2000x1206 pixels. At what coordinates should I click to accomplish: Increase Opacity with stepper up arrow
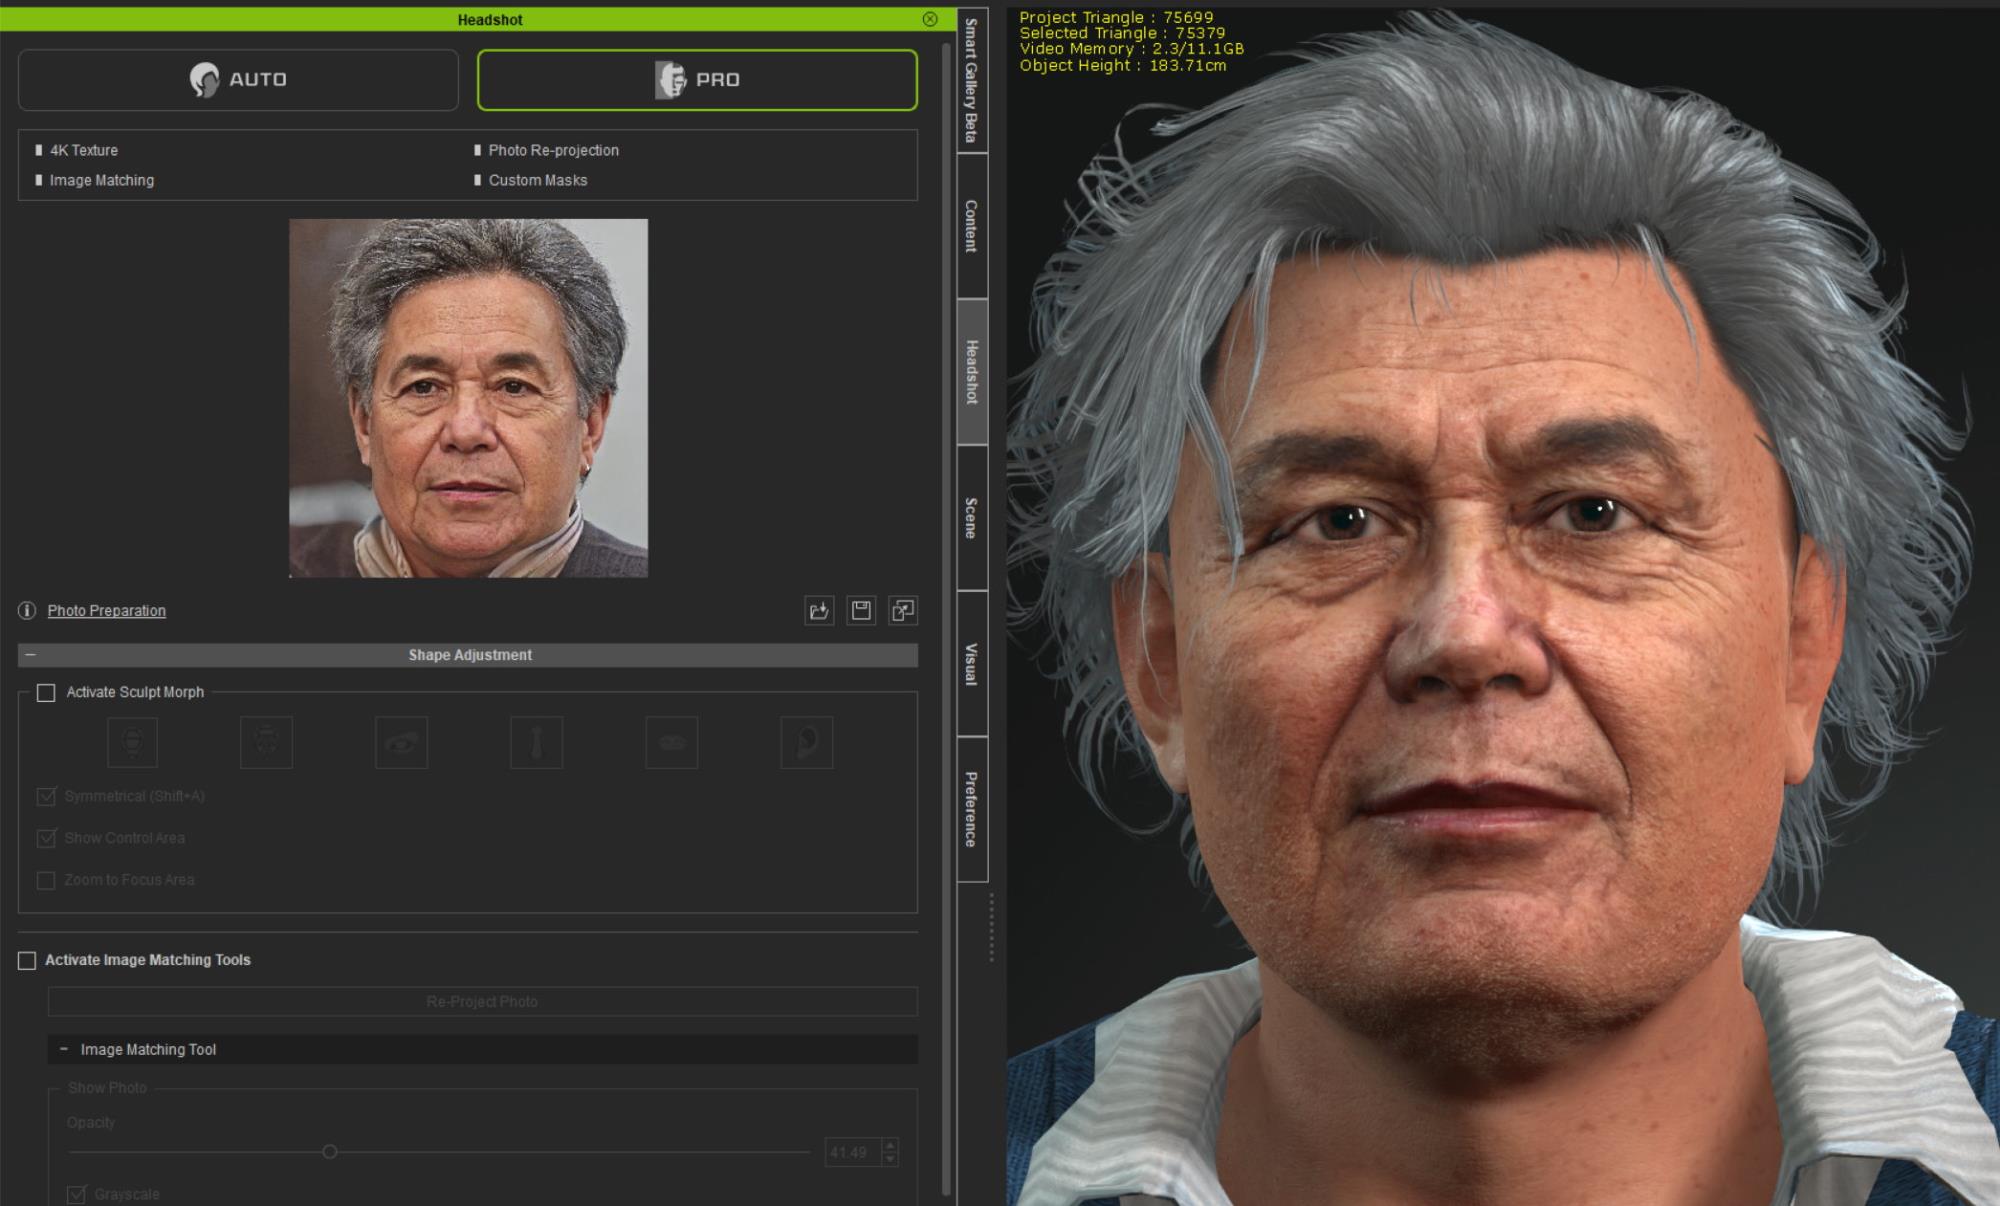[890, 1146]
